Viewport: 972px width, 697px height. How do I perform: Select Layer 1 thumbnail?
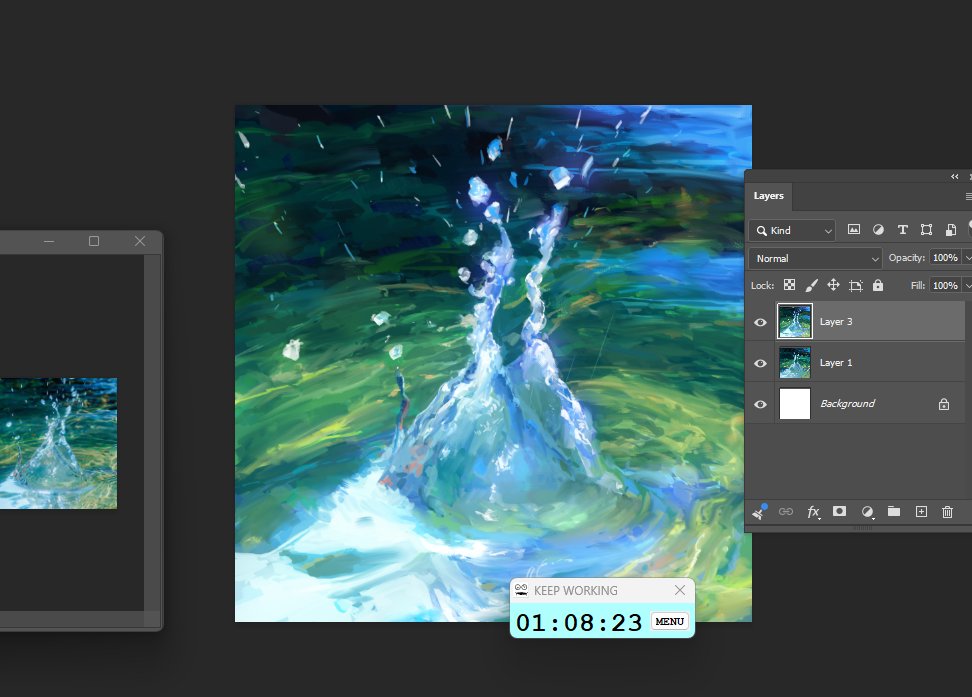795,363
